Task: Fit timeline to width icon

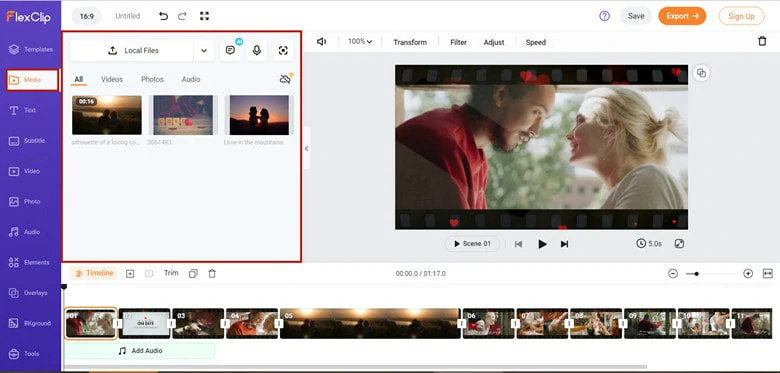Action: point(768,274)
